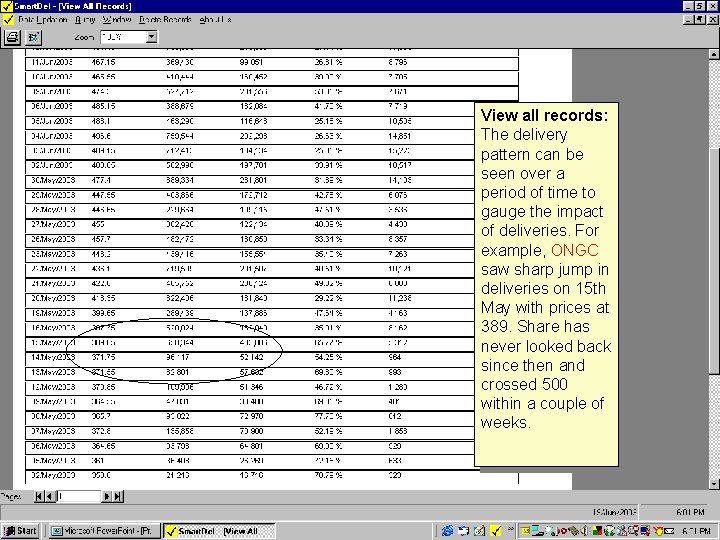Click the price cell 467.15

(x=103, y=62)
